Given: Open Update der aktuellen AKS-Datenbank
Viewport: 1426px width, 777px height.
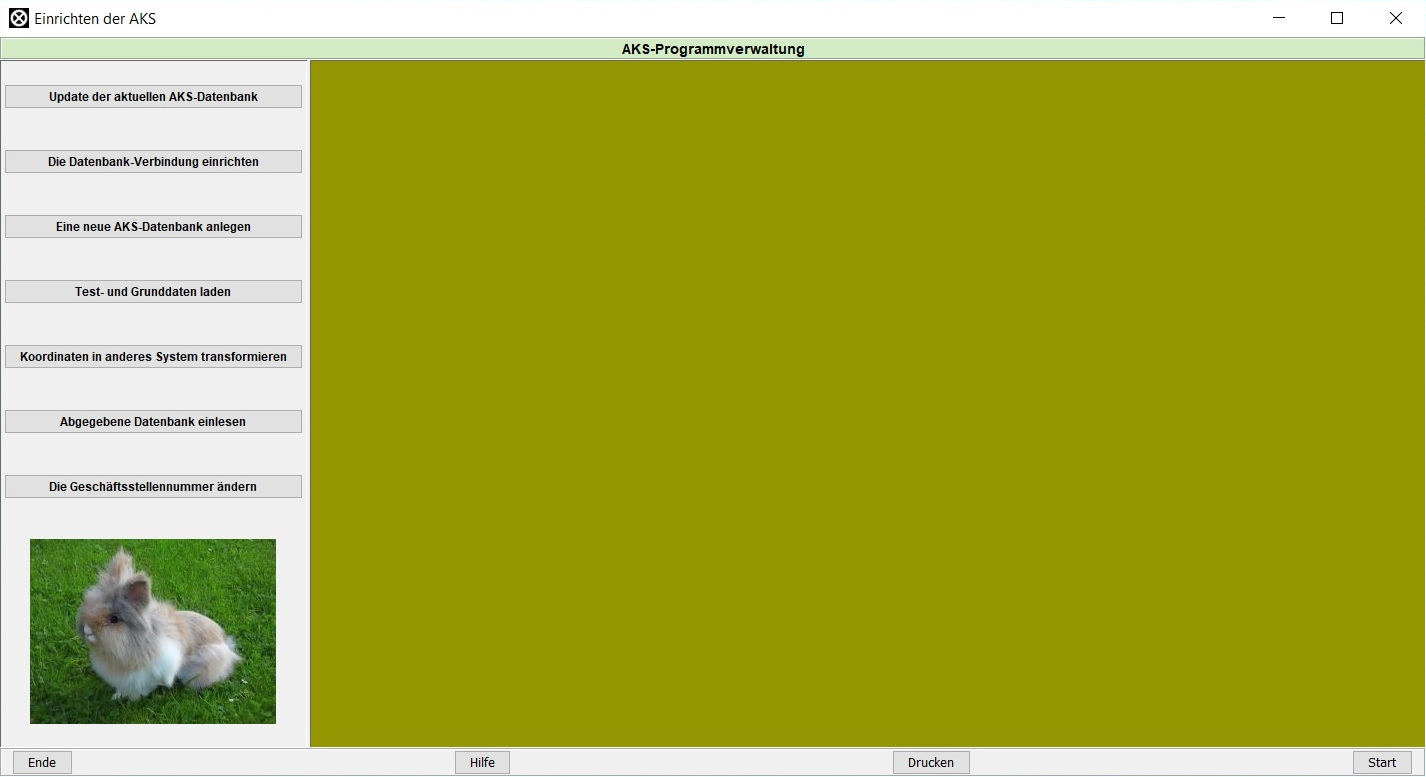Looking at the screenshot, I should click(153, 97).
